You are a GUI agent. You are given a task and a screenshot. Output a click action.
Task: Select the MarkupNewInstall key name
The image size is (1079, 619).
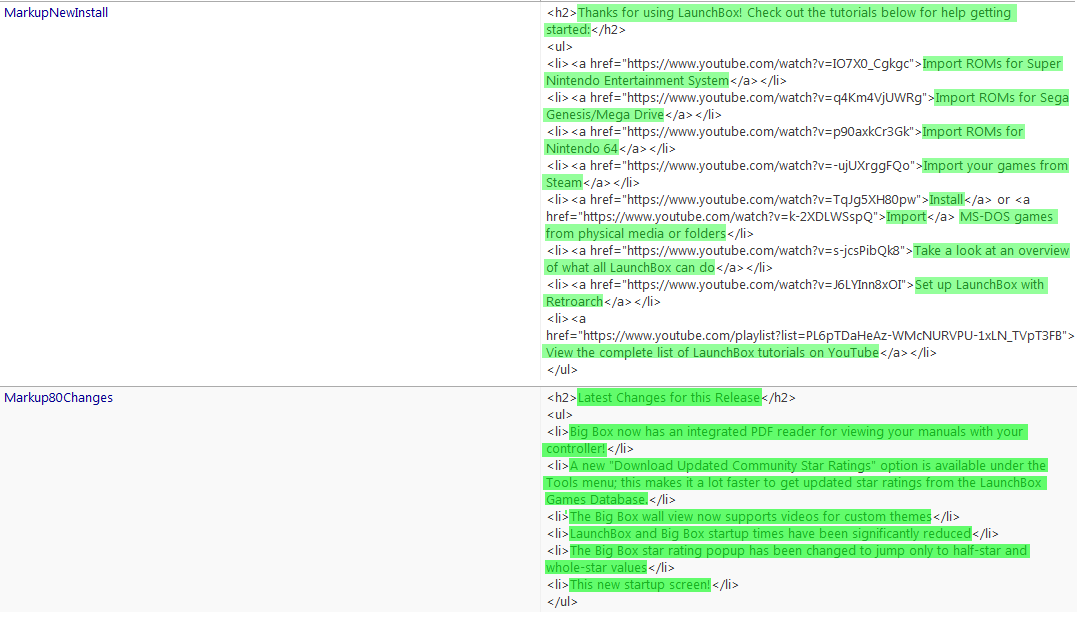point(56,12)
